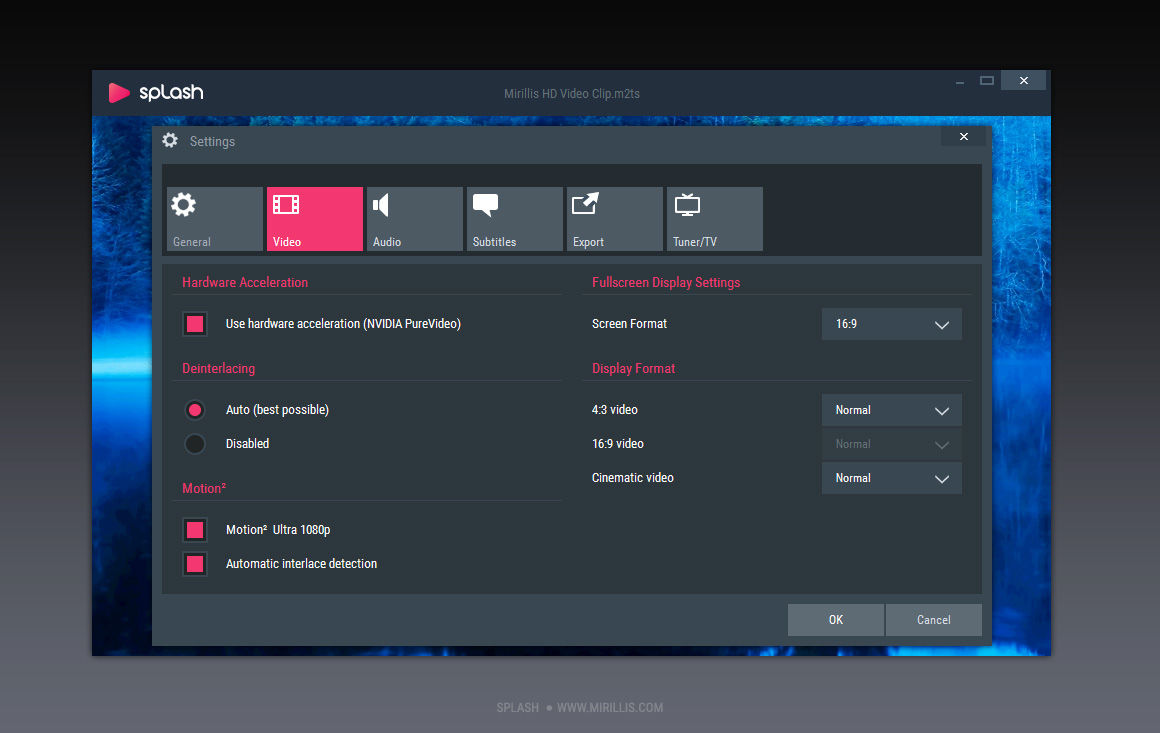The width and height of the screenshot is (1160, 733).
Task: Click the Splash logo in title bar
Action: (x=156, y=92)
